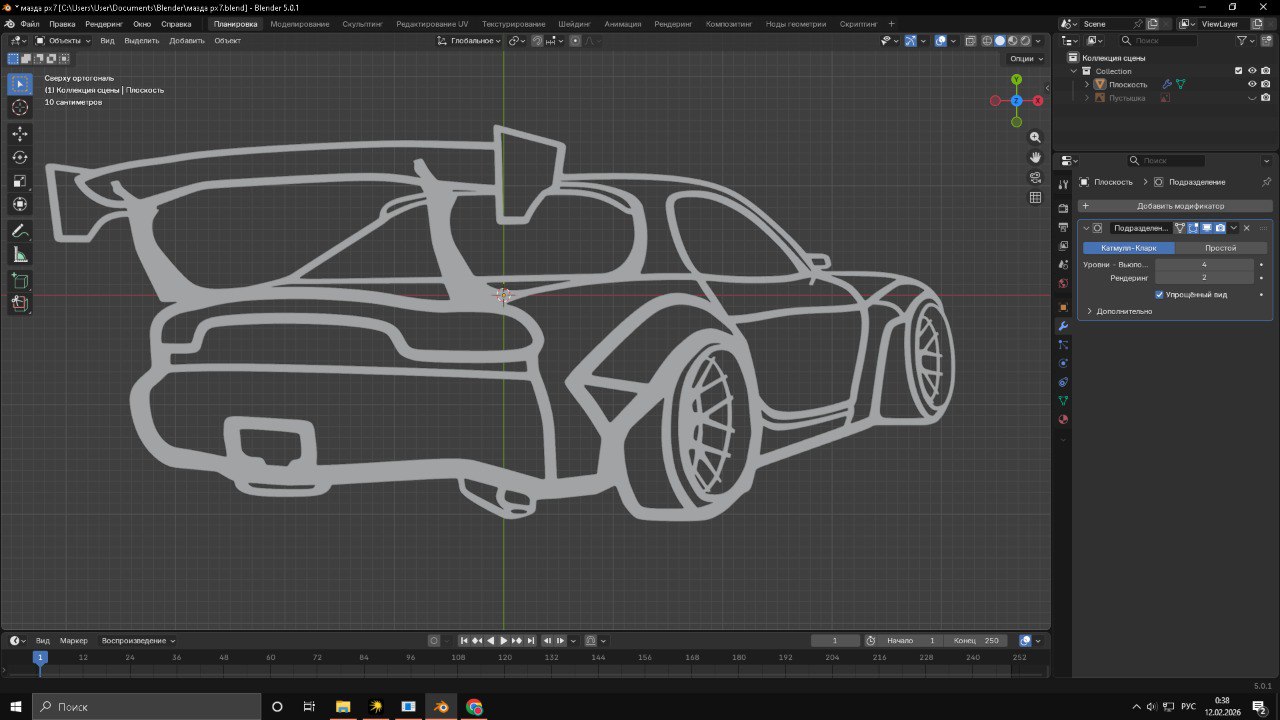Switch orthographic/perspective with grid icon

pyautogui.click(x=1035, y=197)
